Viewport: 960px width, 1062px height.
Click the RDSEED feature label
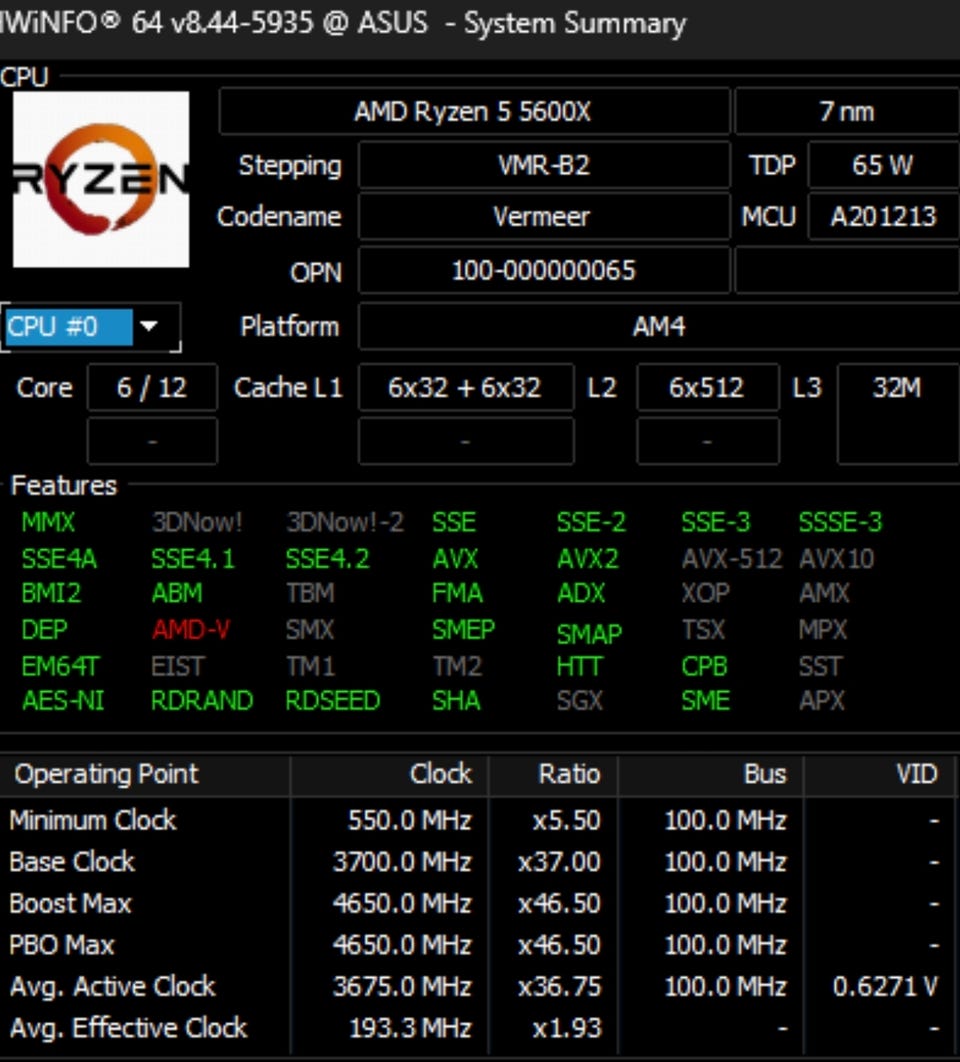click(333, 700)
